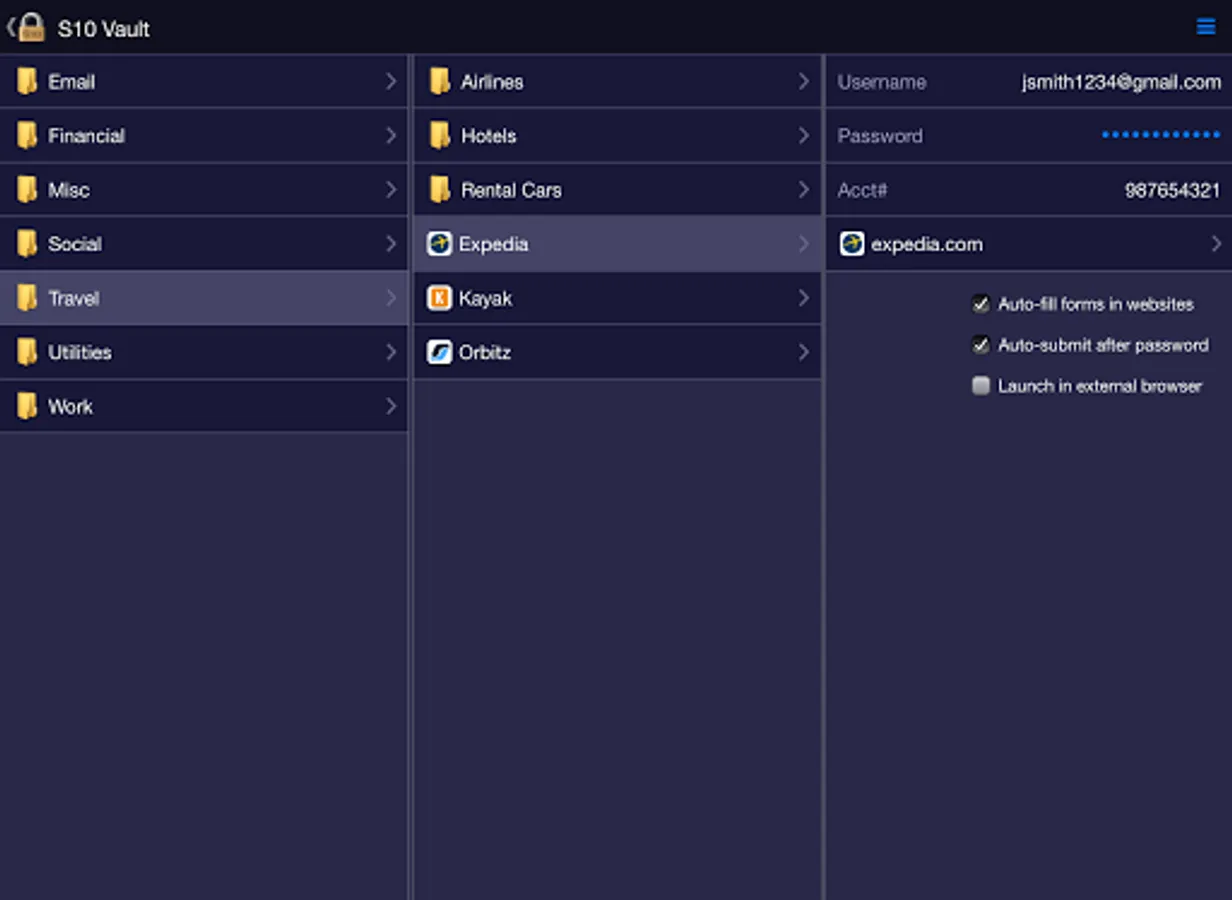The height and width of the screenshot is (900, 1232).
Task: Click the Travel folder icon
Action: (27, 297)
